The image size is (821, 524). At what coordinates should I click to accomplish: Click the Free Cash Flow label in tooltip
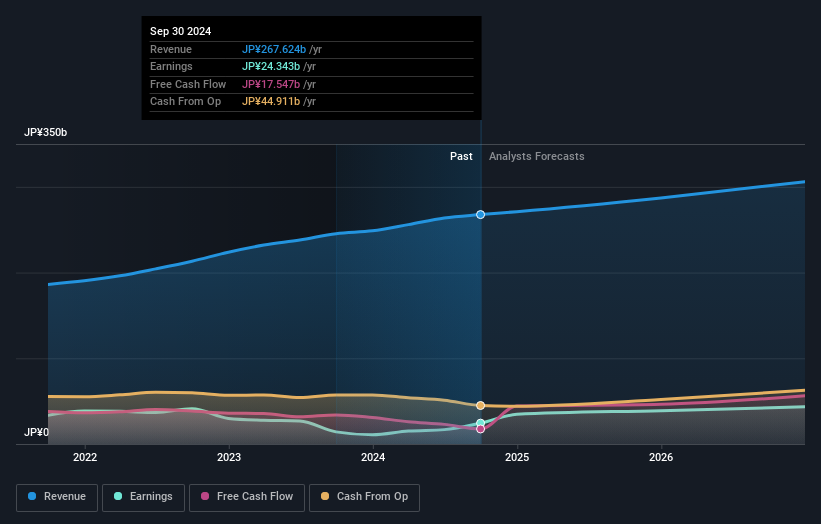pos(188,84)
